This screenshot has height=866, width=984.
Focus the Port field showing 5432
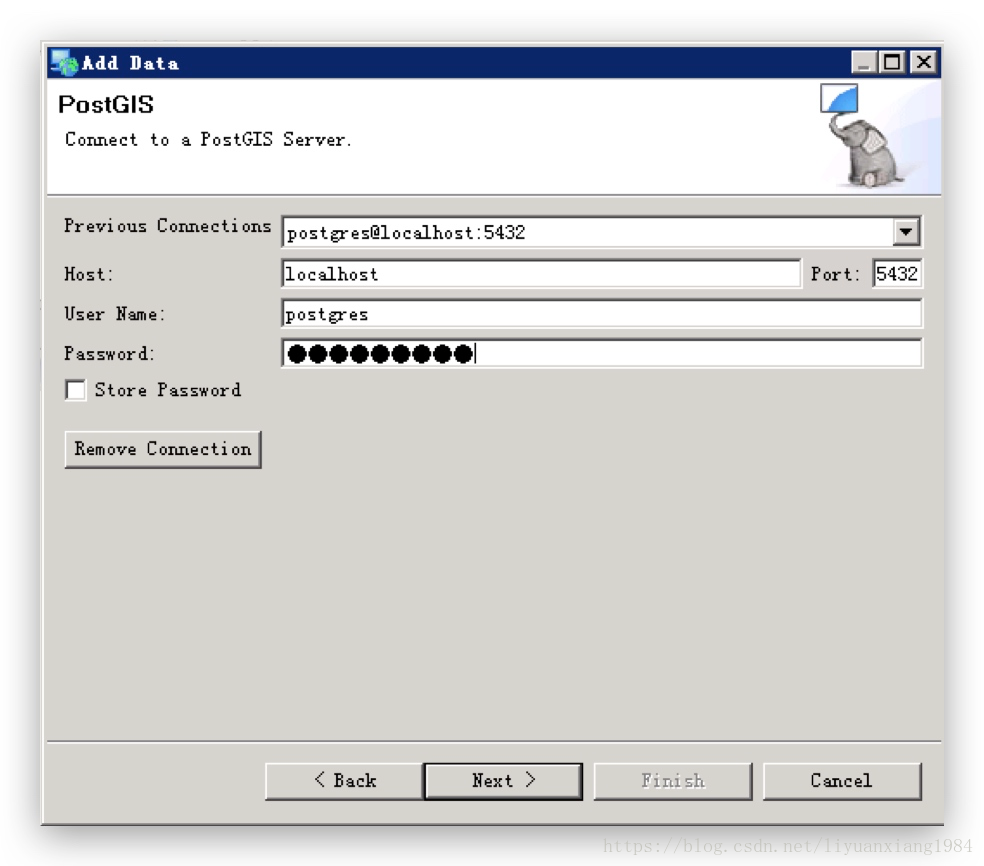[x=897, y=274]
